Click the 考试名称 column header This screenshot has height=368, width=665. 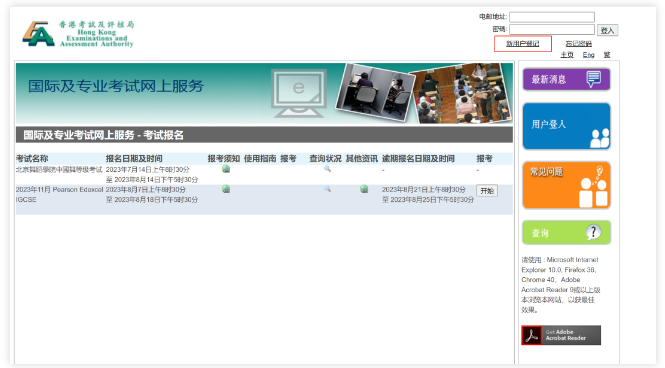click(32, 159)
